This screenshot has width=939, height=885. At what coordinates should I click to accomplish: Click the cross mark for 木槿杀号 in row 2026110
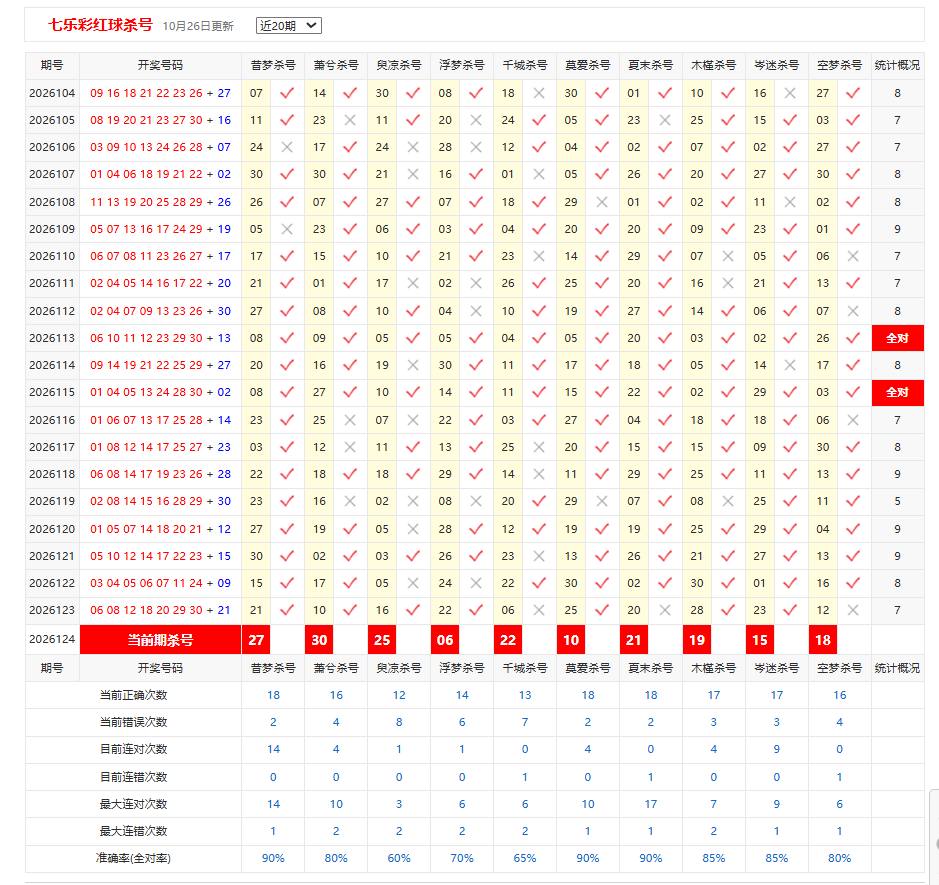click(728, 256)
